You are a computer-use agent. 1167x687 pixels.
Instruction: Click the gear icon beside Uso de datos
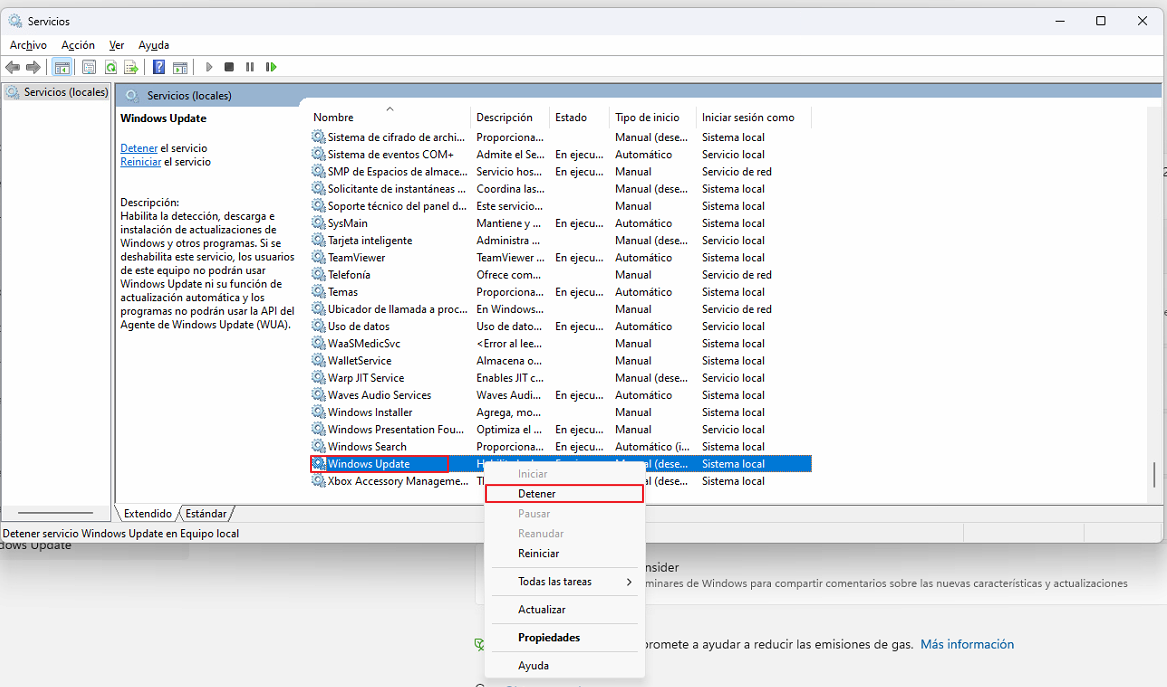coord(319,326)
